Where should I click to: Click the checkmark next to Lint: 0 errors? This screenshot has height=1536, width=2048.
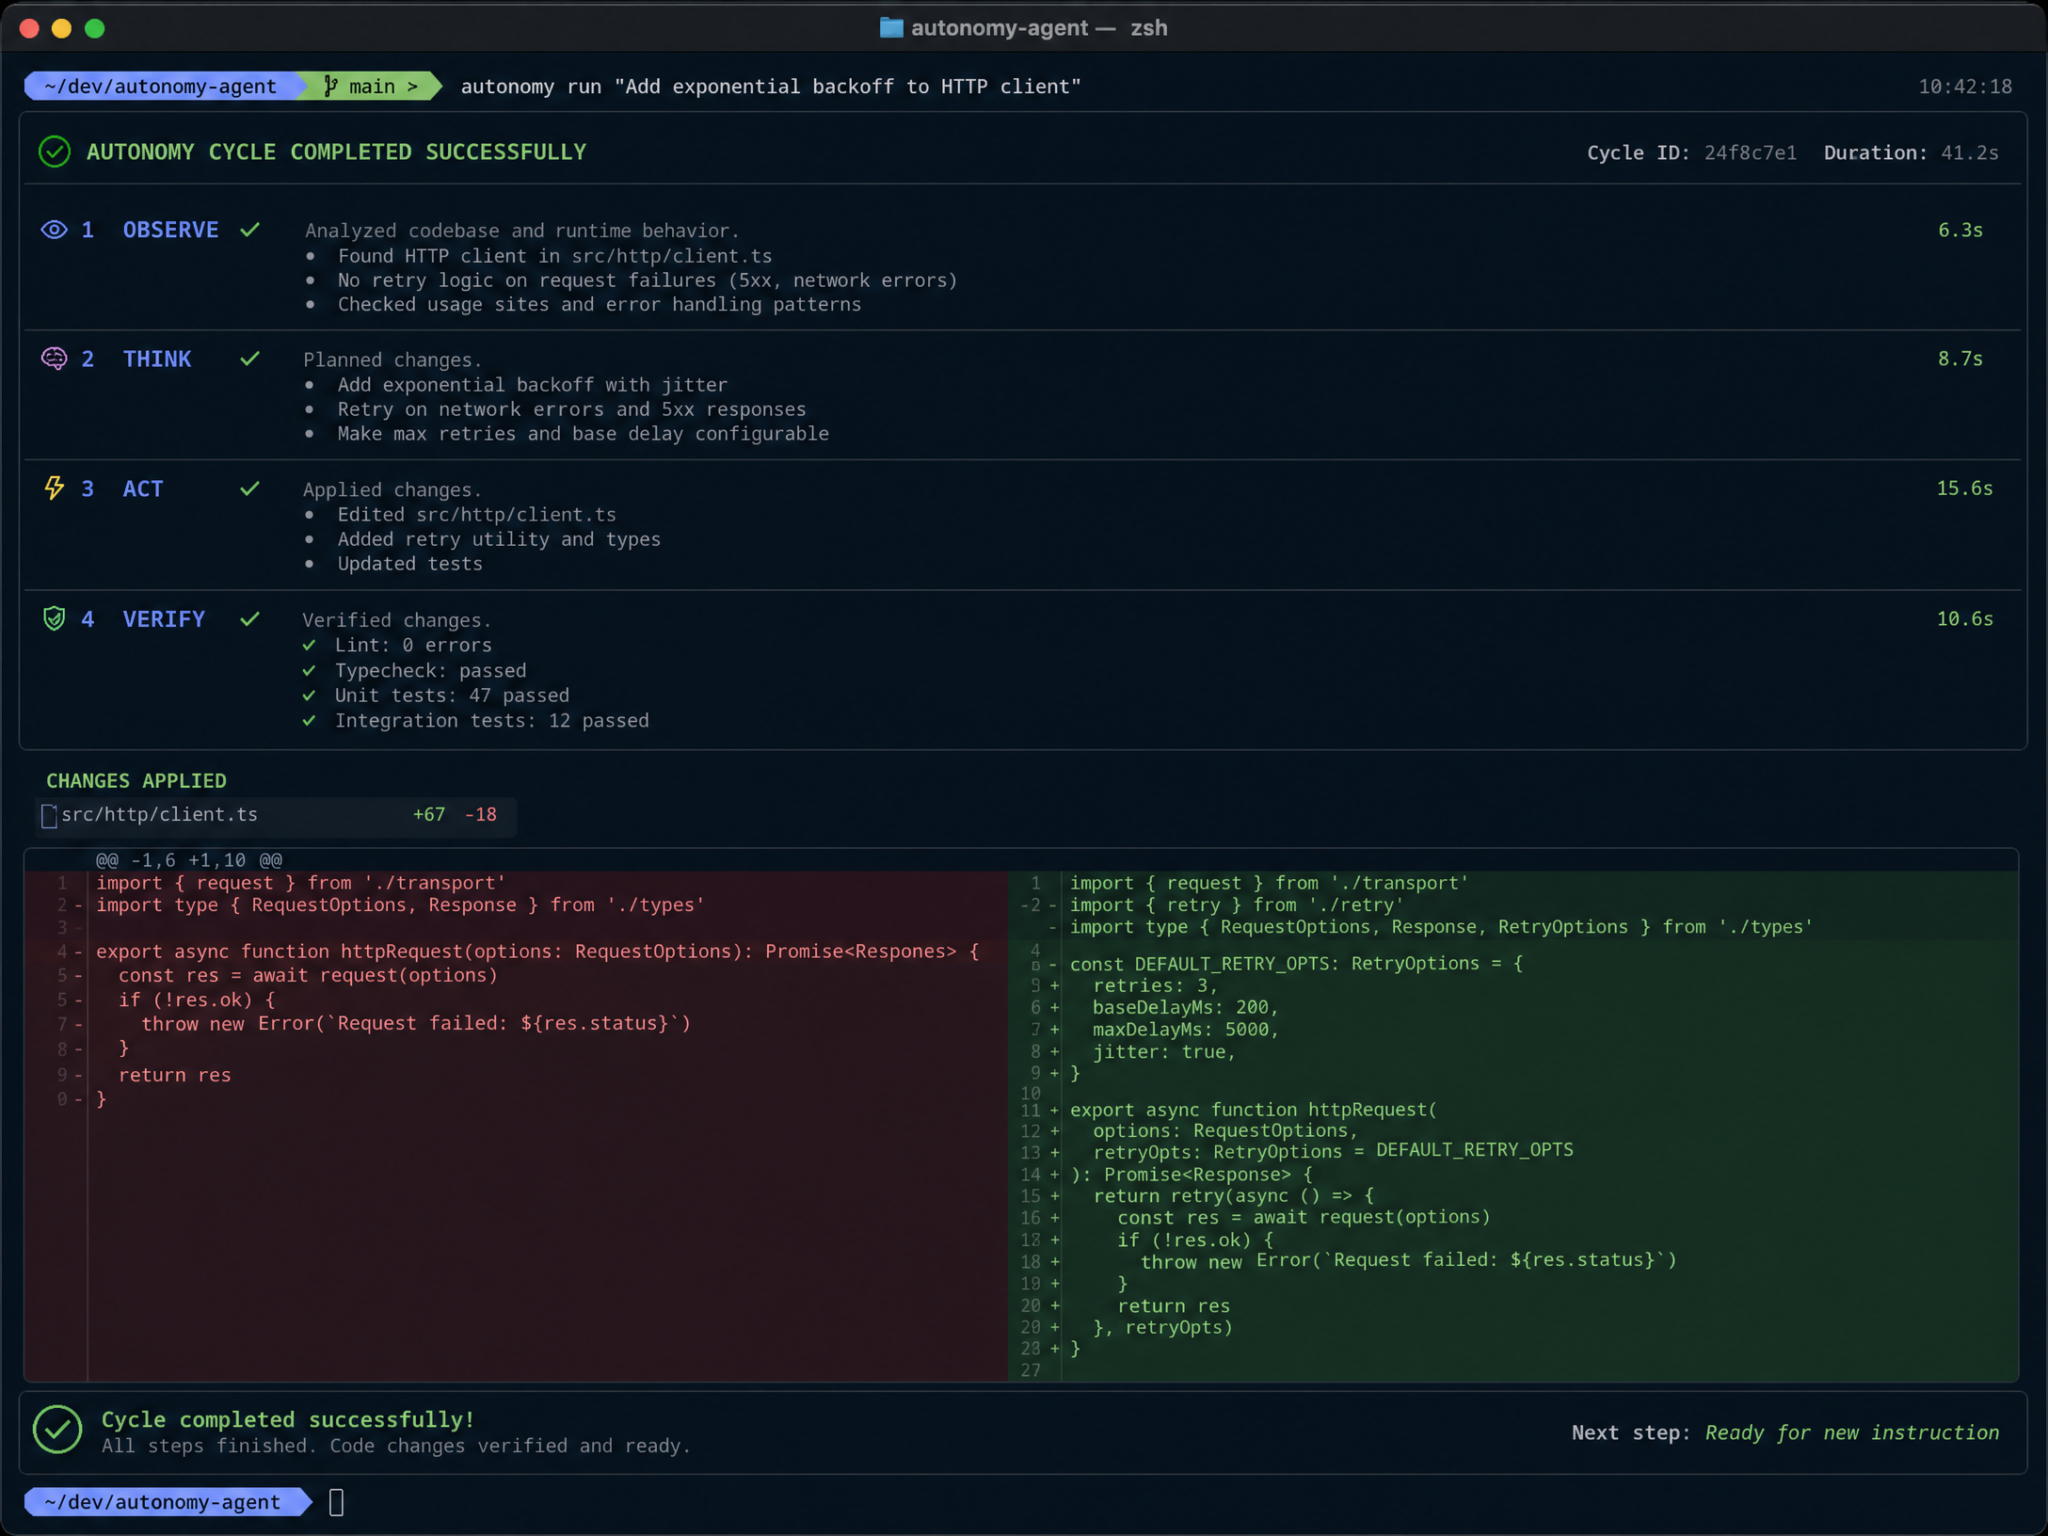(309, 645)
